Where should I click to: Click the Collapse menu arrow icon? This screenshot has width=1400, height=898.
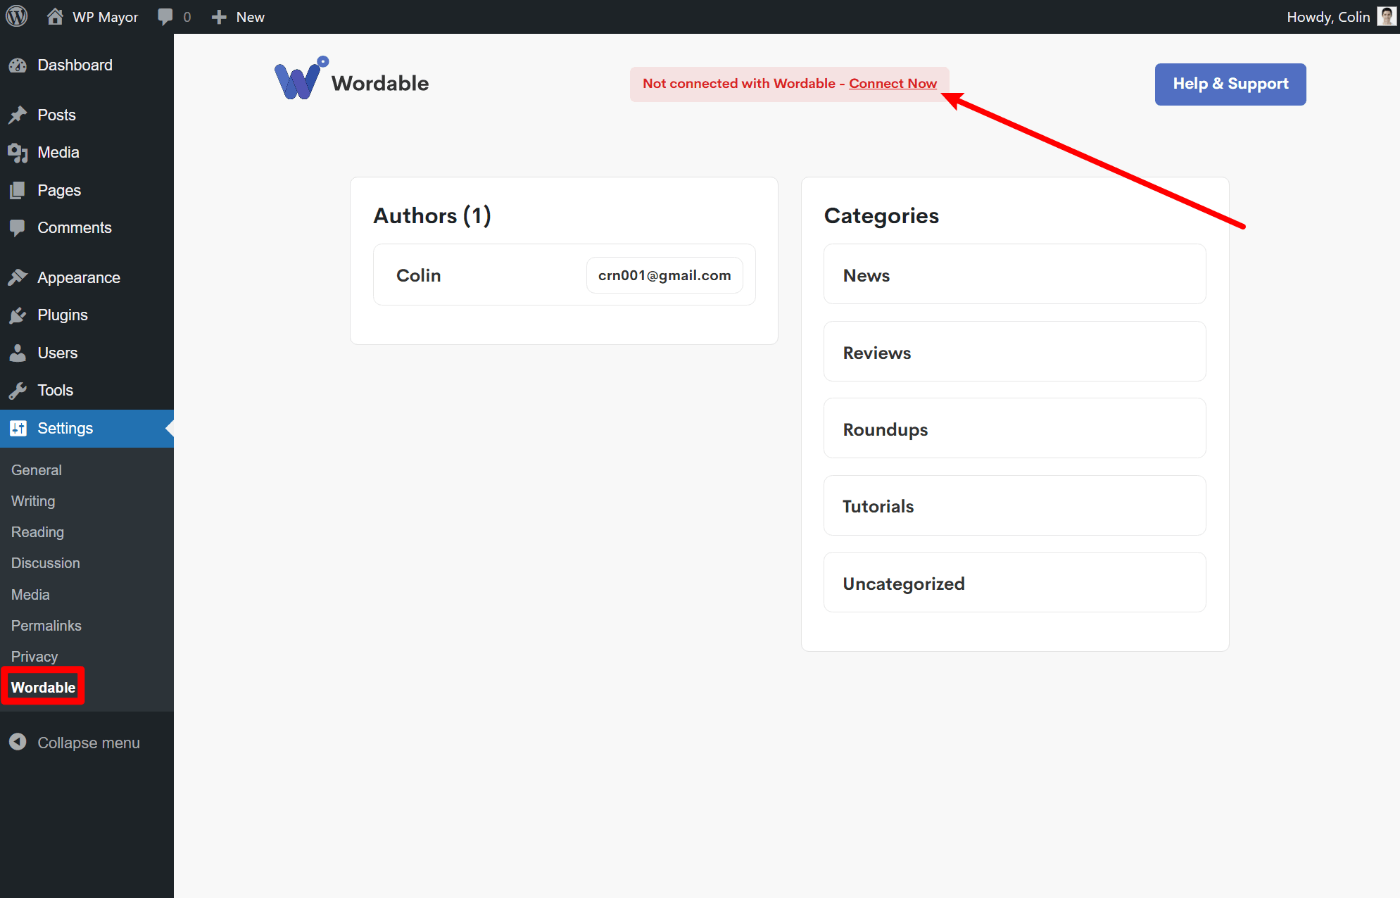point(18,742)
